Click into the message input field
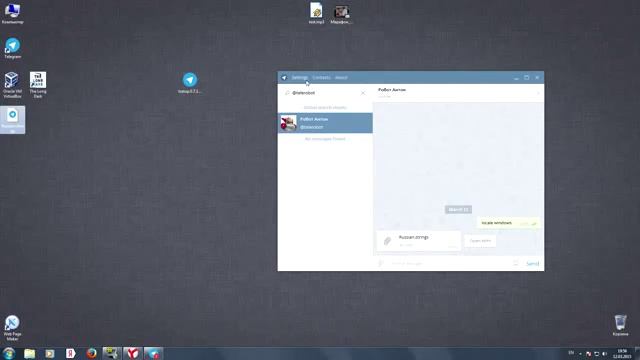 (x=449, y=264)
